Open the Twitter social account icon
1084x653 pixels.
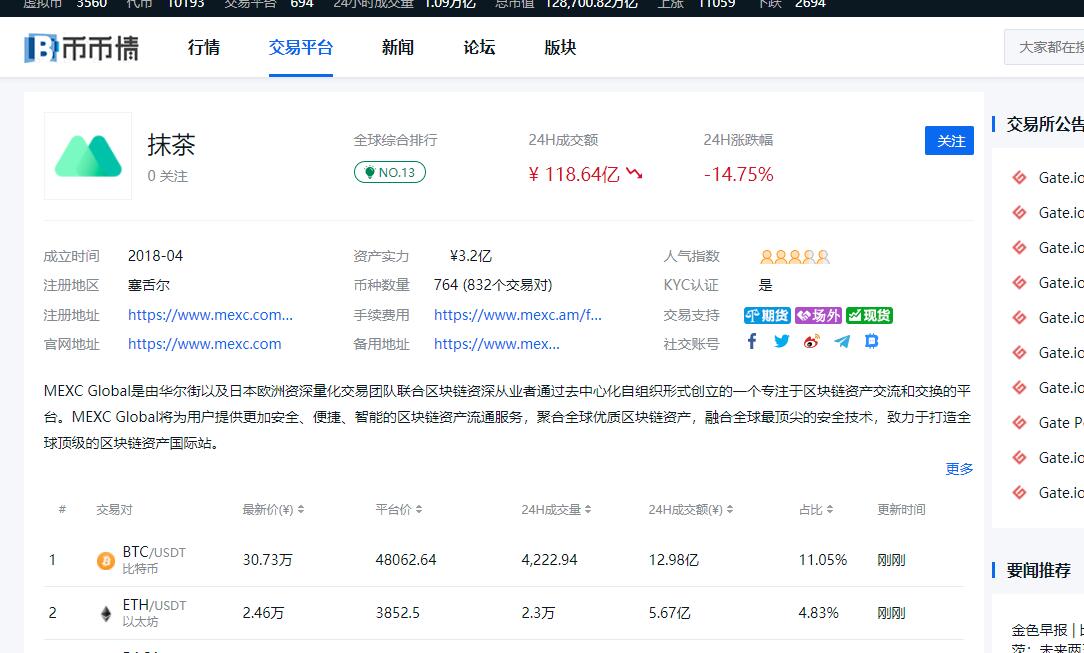[782, 341]
